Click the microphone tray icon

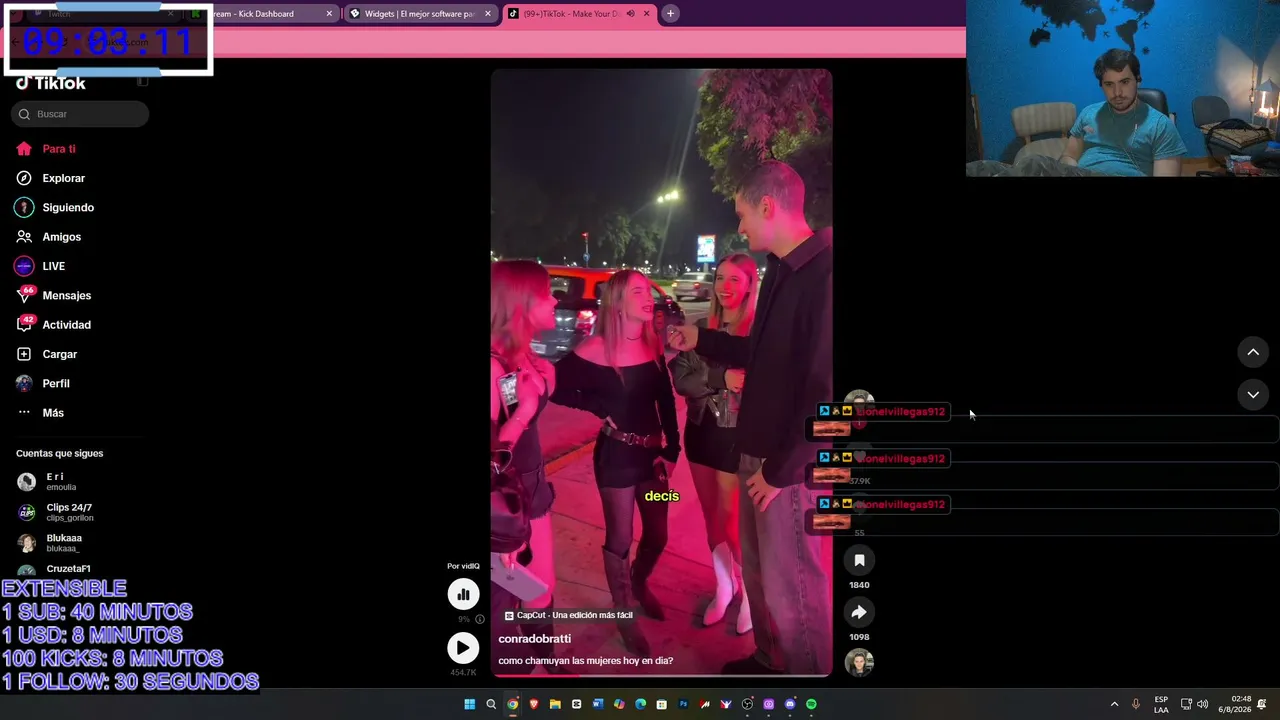coord(1135,704)
